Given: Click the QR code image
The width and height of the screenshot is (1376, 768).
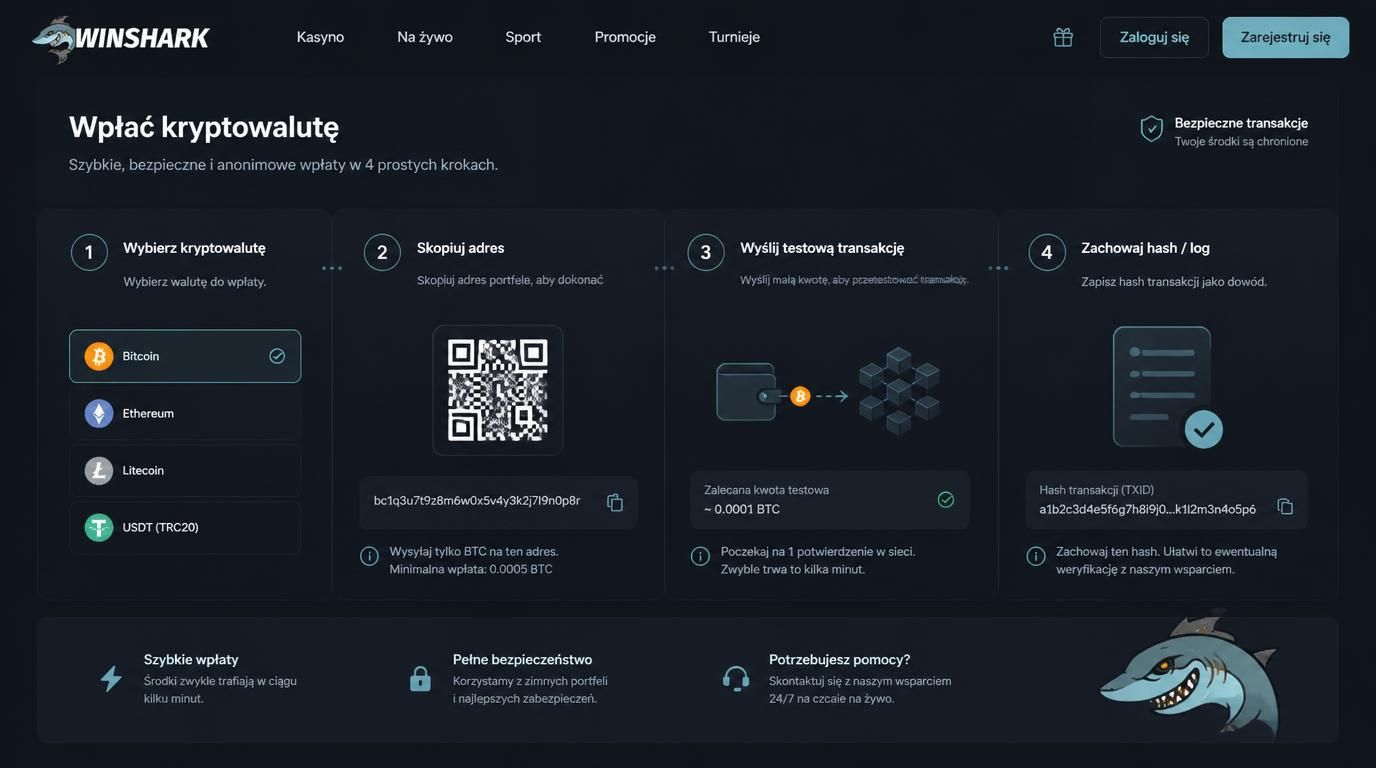Looking at the screenshot, I should (498, 390).
